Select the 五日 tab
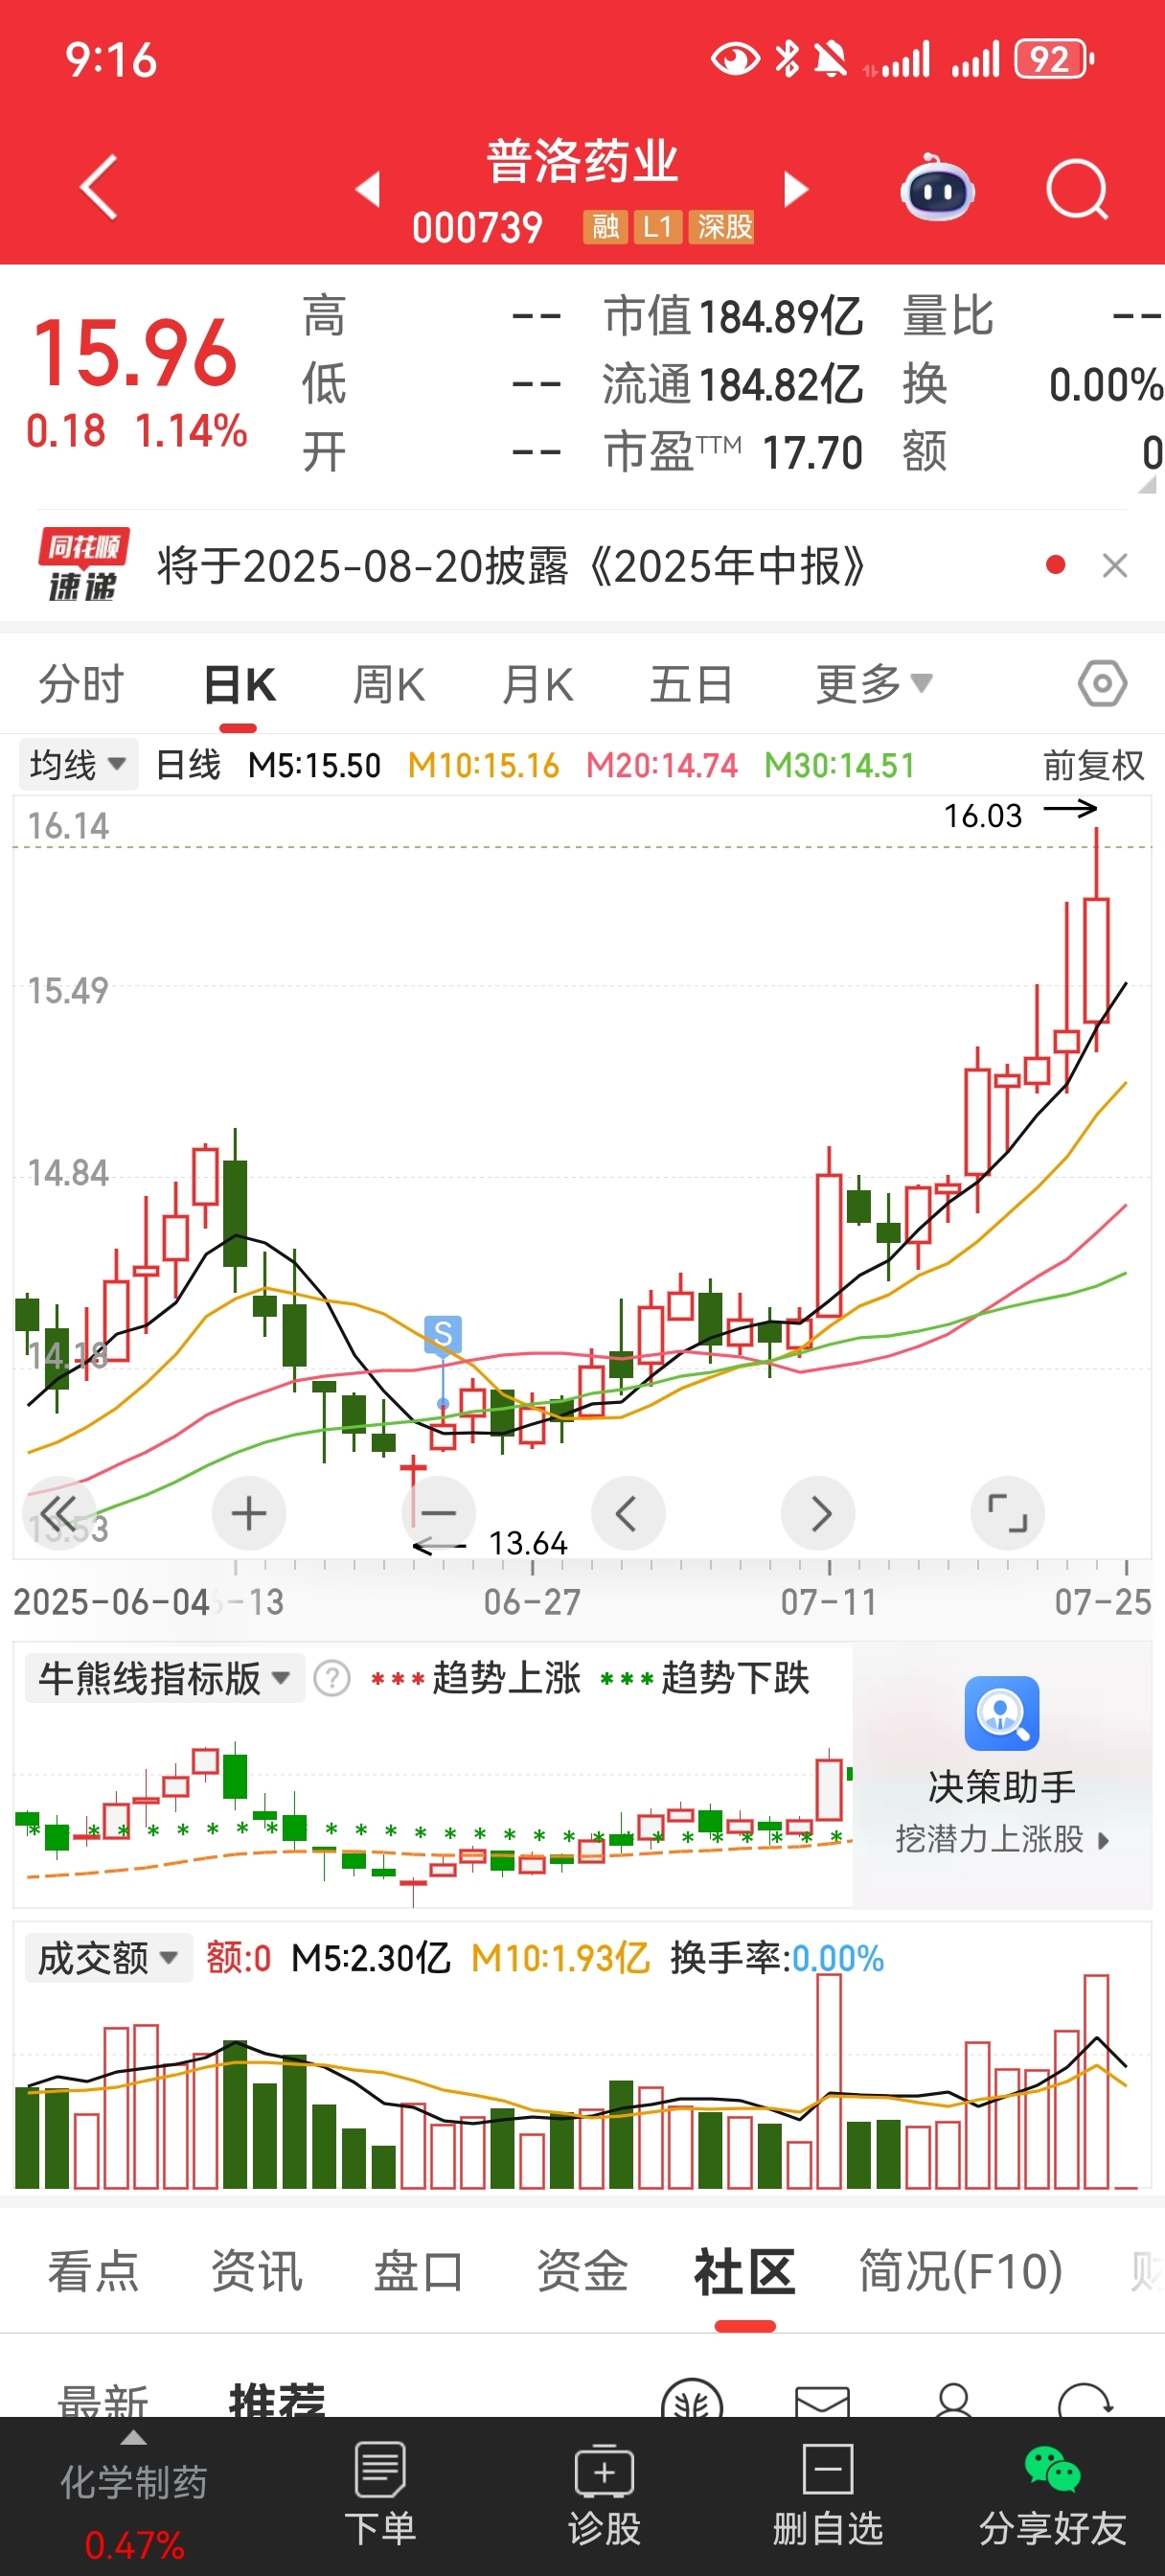Image resolution: width=1165 pixels, height=2576 pixels. tap(691, 685)
